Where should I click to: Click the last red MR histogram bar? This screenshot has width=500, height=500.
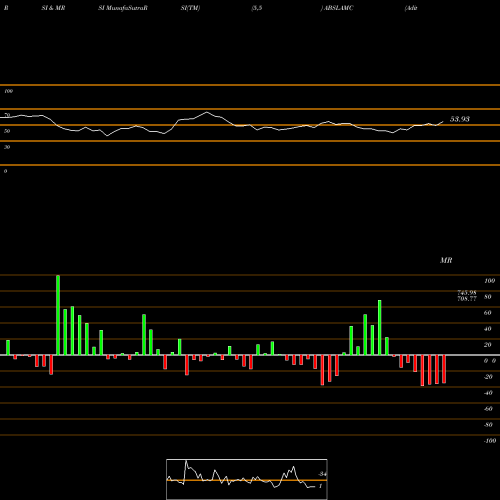(444, 369)
